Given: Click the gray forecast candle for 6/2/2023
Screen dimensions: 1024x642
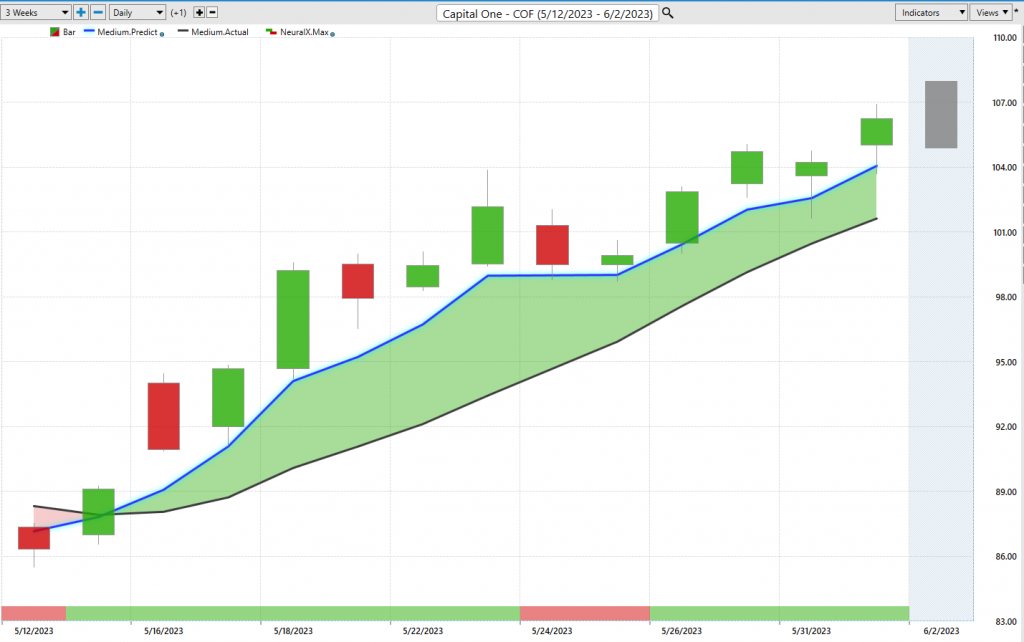Looking at the screenshot, I should click(941, 114).
